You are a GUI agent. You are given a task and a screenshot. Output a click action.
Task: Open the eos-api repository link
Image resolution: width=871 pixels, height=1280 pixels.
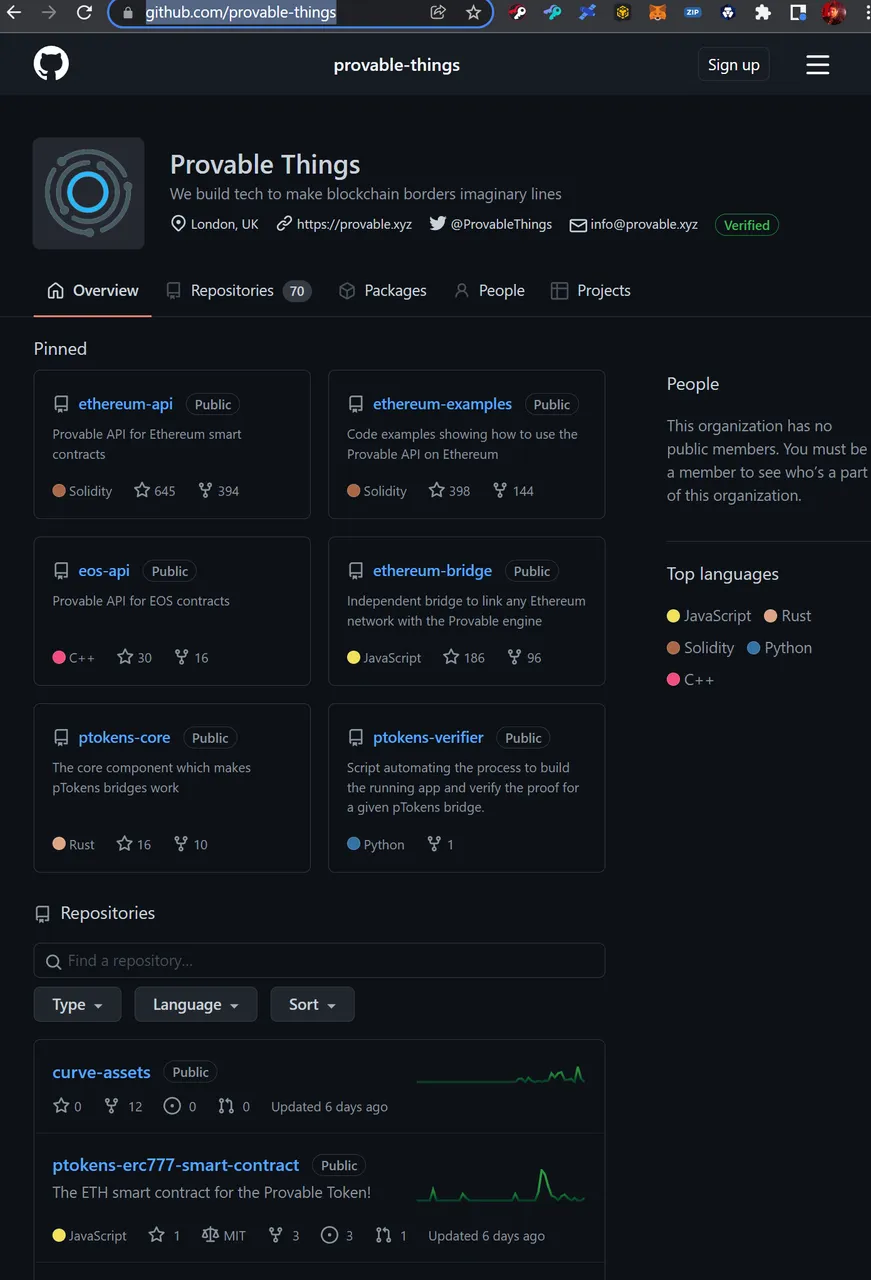pyautogui.click(x=104, y=571)
